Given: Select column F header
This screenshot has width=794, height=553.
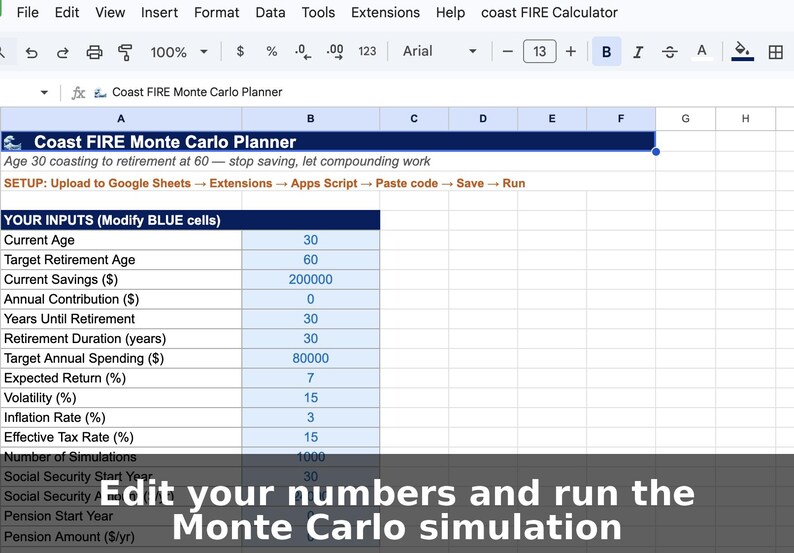Looking at the screenshot, I should coord(620,118).
